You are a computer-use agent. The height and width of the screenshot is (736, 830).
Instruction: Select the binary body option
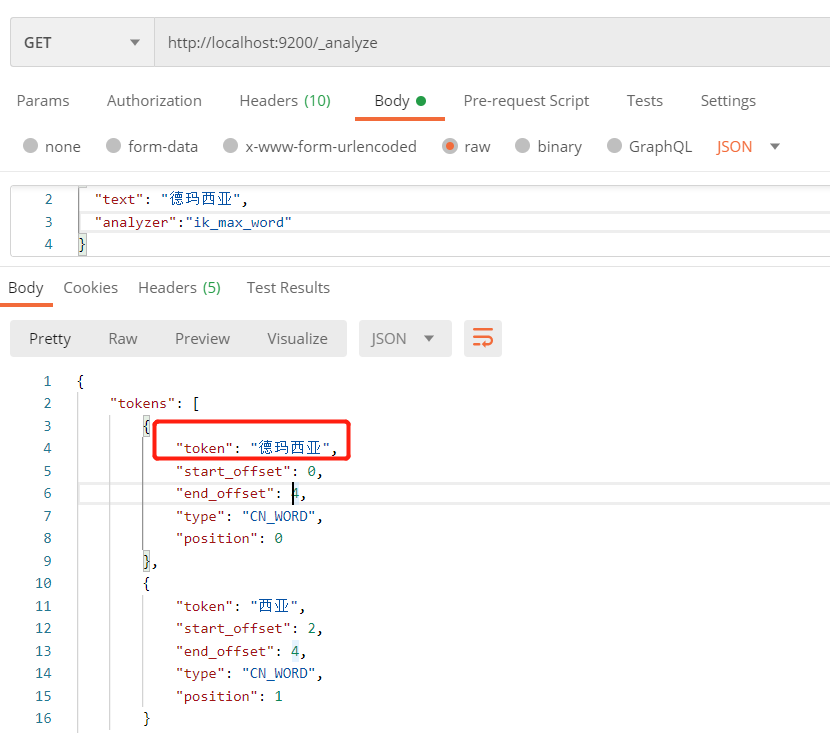tap(548, 146)
